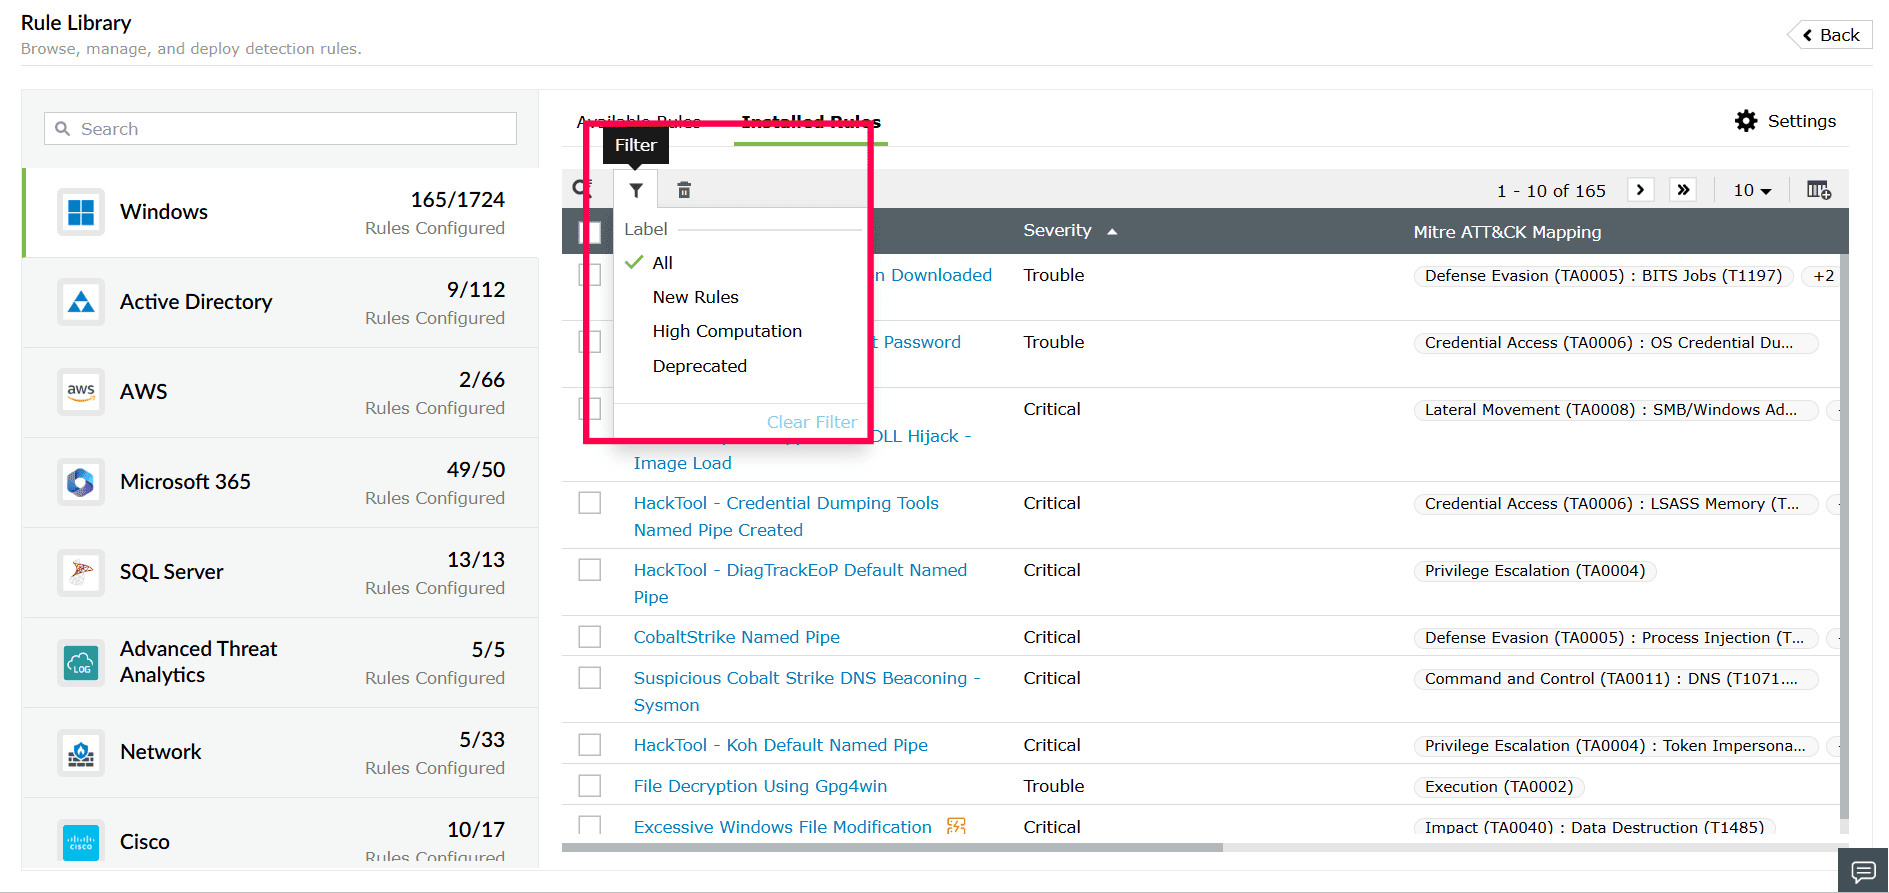This screenshot has width=1889, height=893.
Task: Sort by Severity column arrow
Action: (1112, 232)
